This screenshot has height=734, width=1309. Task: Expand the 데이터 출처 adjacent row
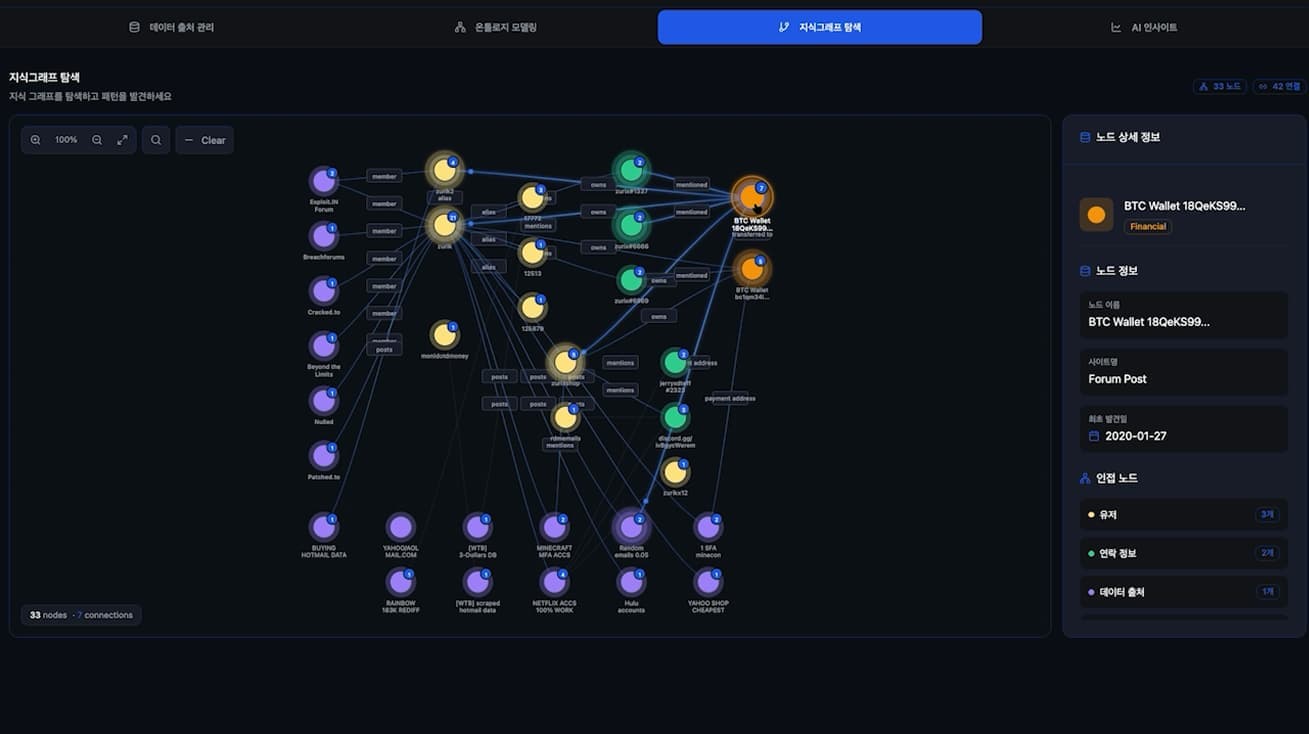tap(1183, 592)
